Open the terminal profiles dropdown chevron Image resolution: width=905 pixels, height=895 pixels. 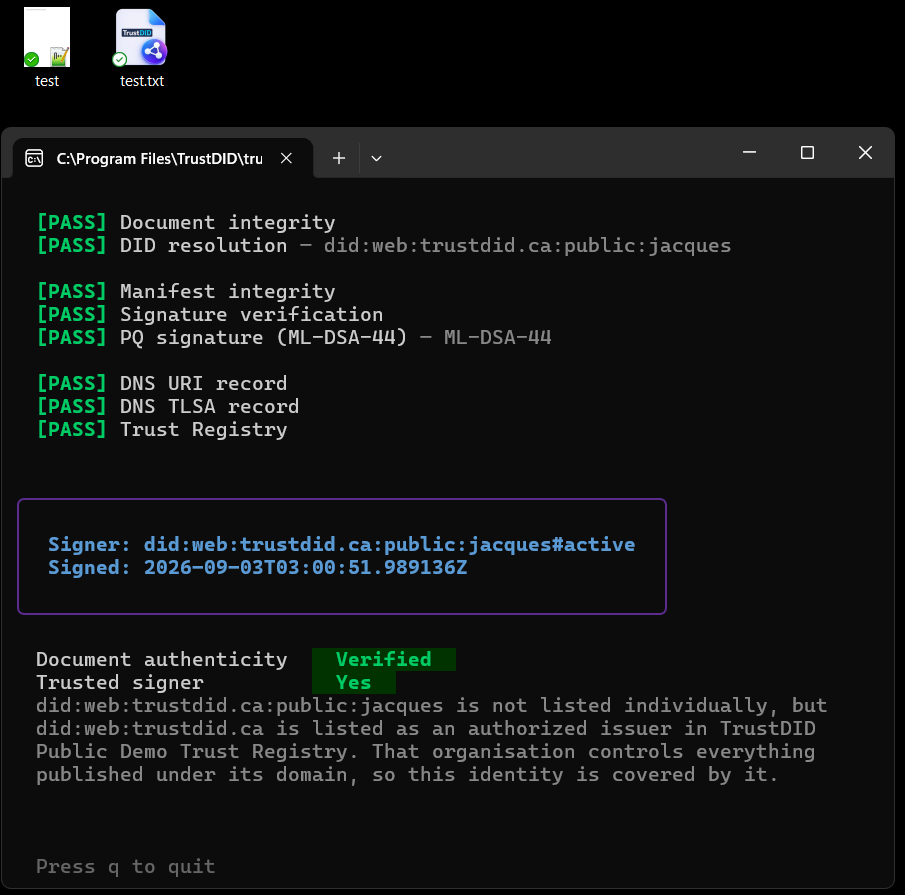(x=376, y=158)
